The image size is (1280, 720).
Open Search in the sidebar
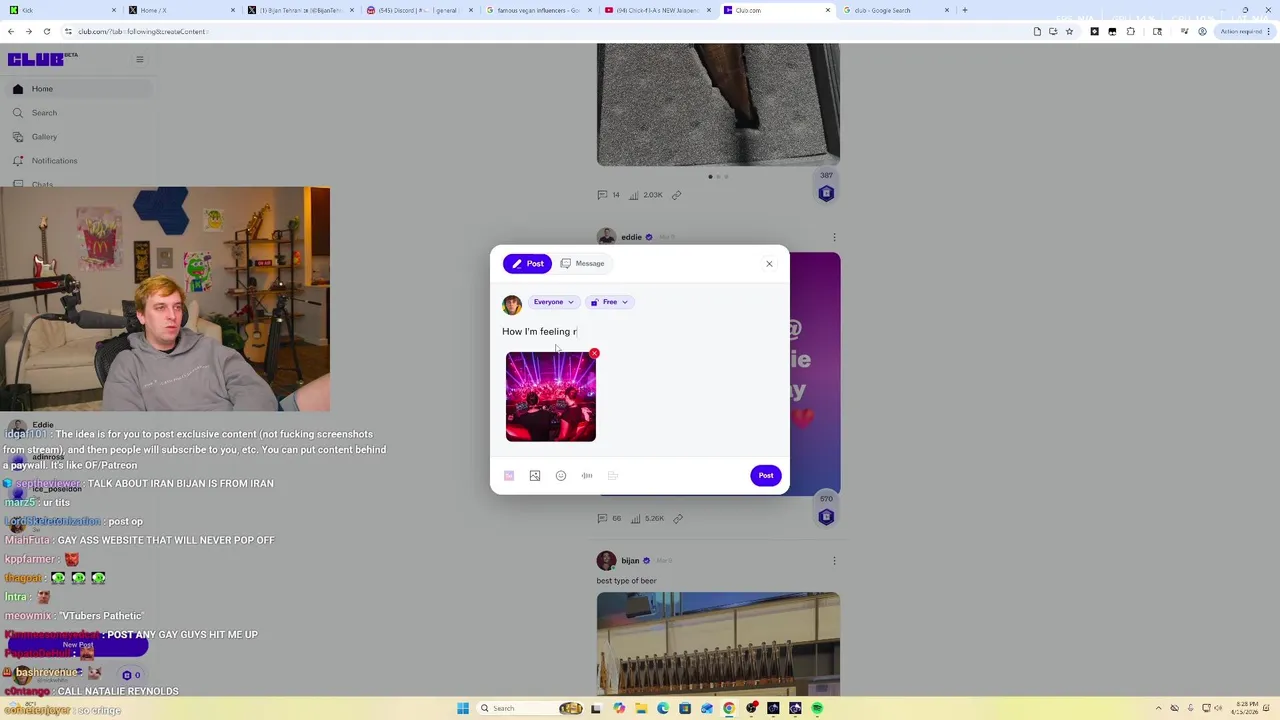coord(77,113)
